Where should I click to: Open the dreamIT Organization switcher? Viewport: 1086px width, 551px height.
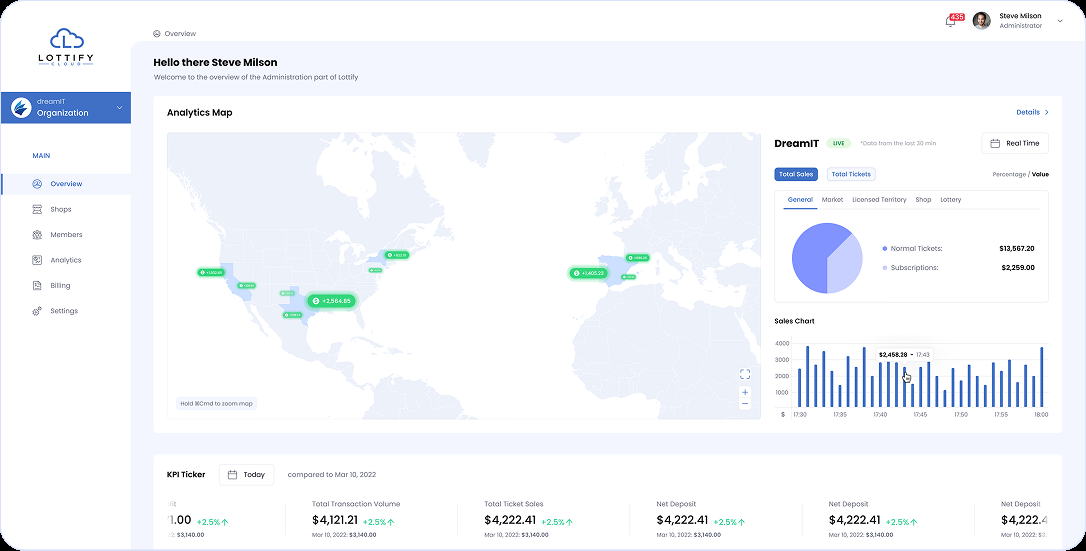coord(66,107)
